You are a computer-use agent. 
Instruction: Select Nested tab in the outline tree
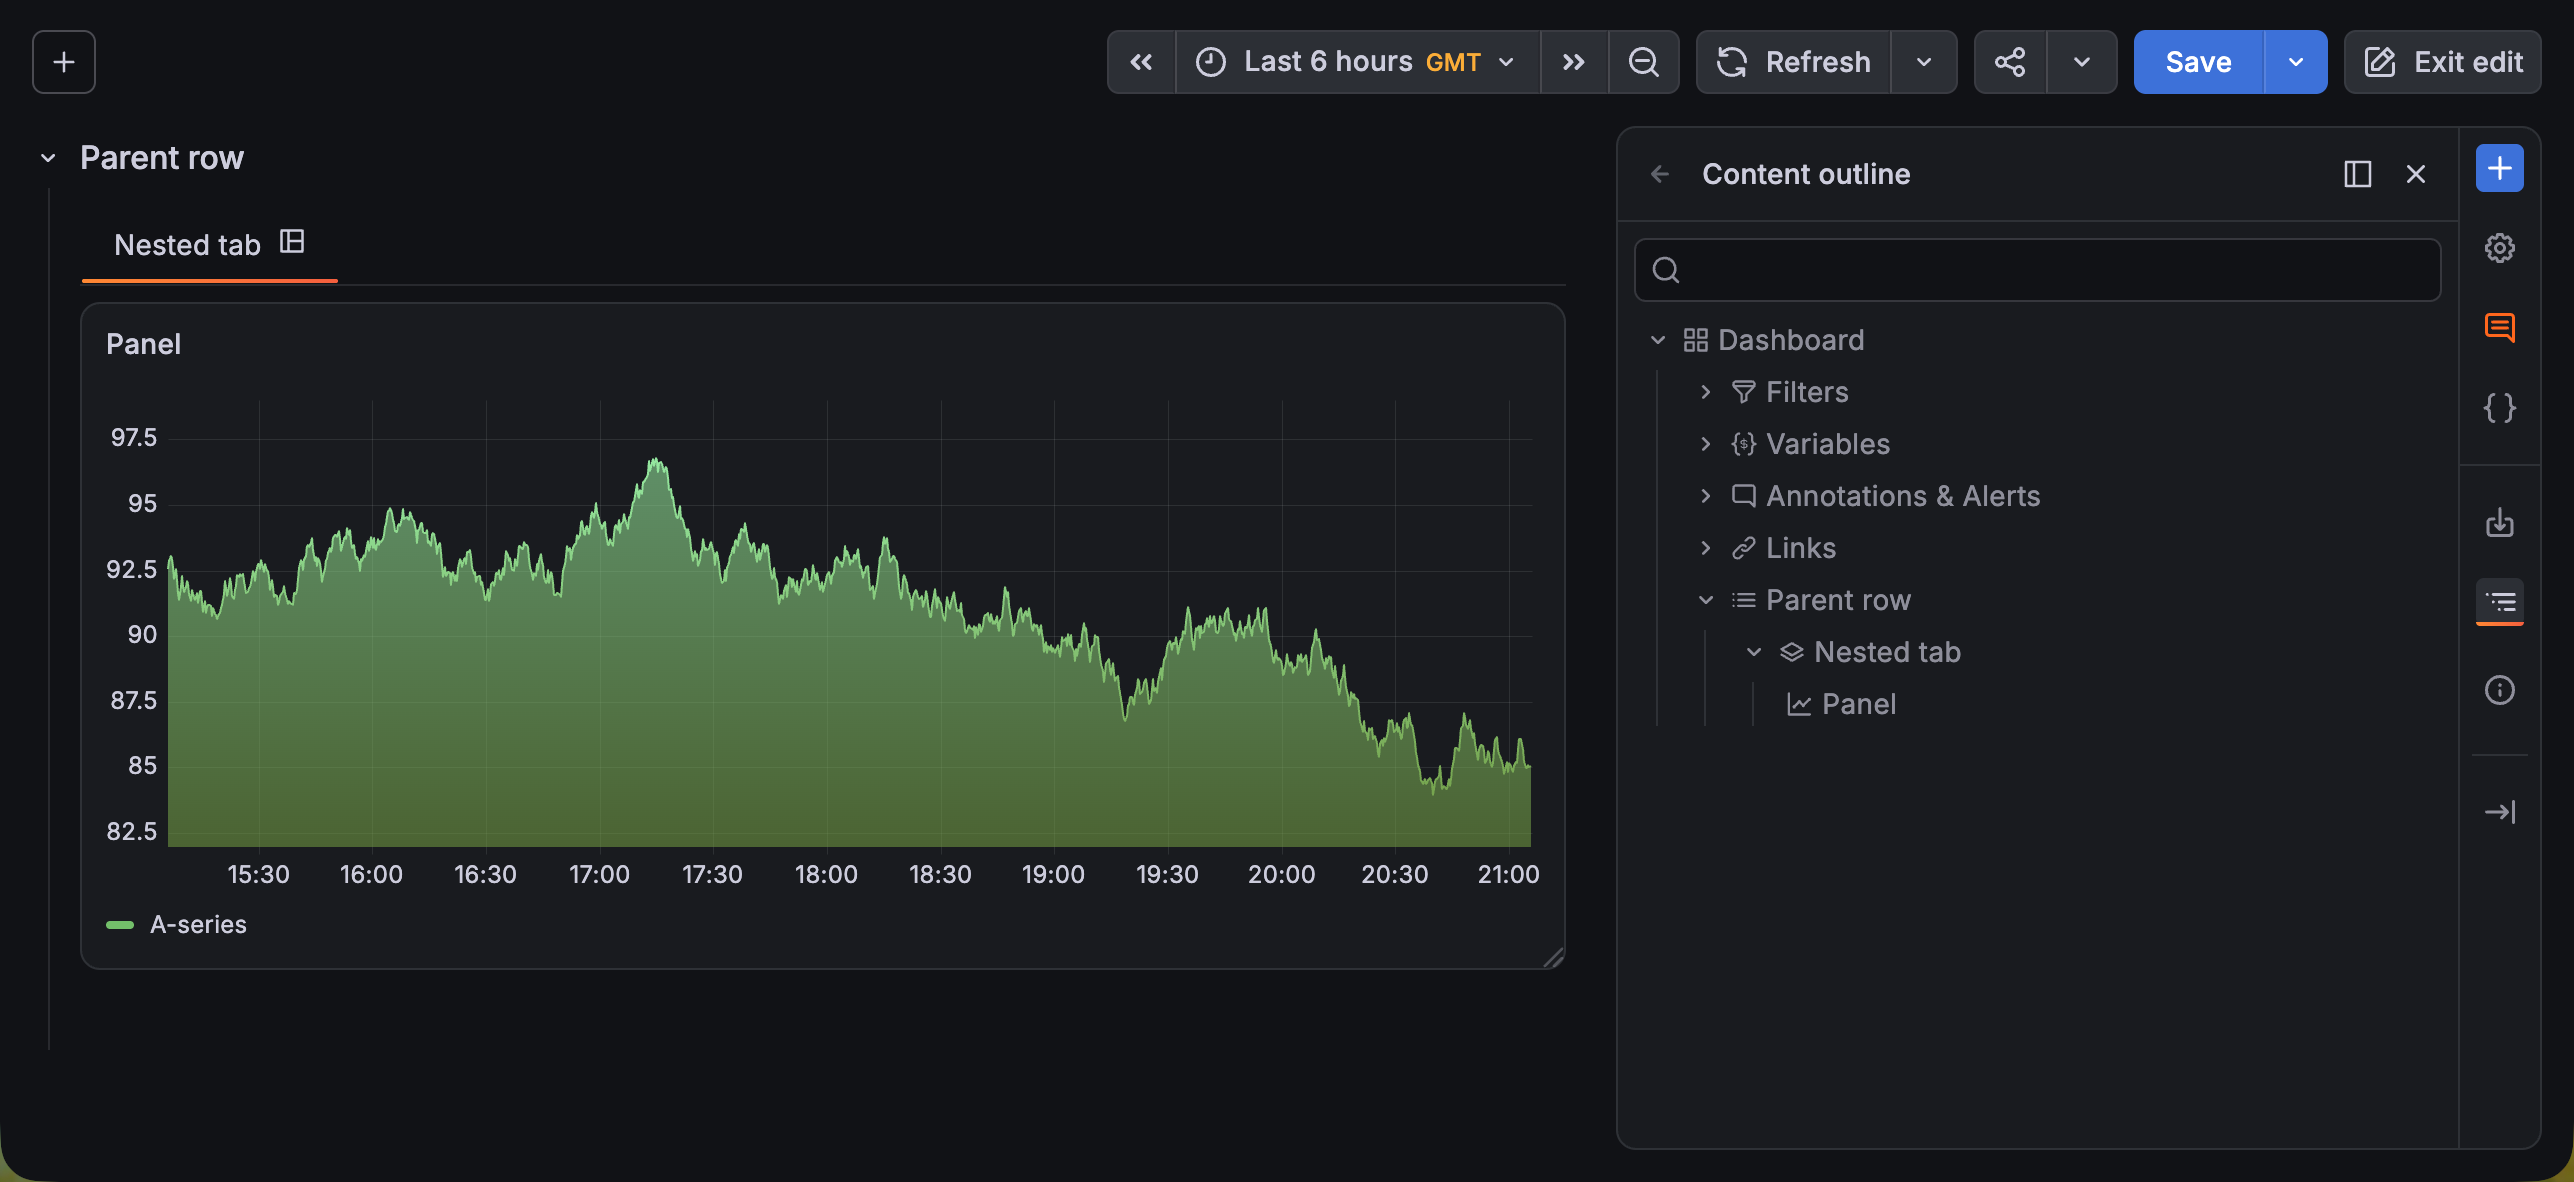click(x=1887, y=652)
